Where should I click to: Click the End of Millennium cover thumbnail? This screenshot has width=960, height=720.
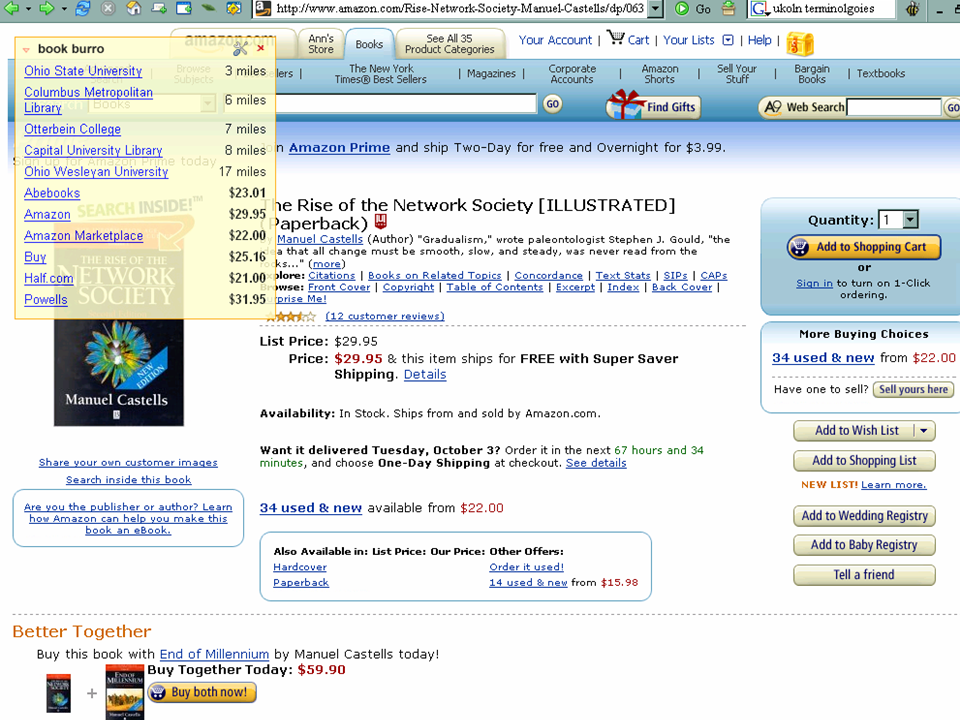[x=125, y=692]
